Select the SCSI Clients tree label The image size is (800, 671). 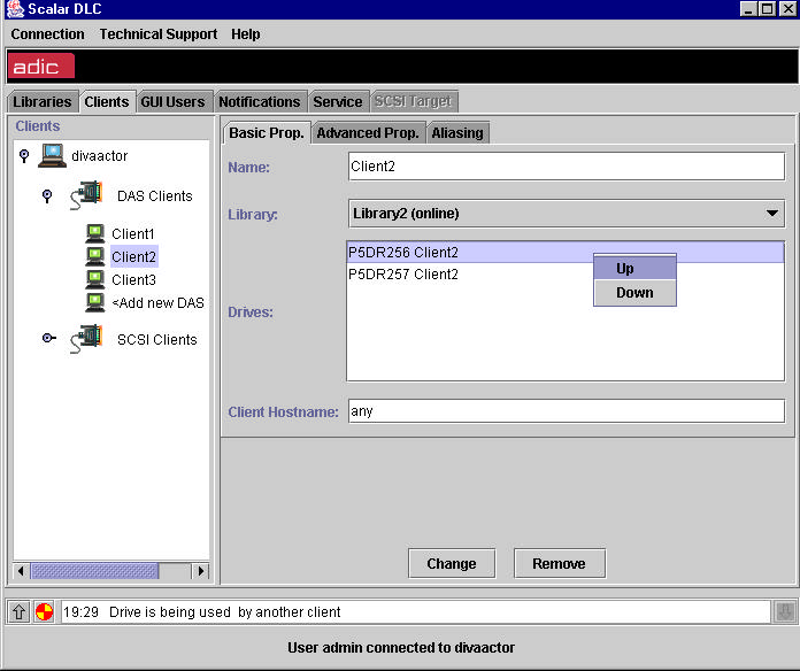(157, 339)
